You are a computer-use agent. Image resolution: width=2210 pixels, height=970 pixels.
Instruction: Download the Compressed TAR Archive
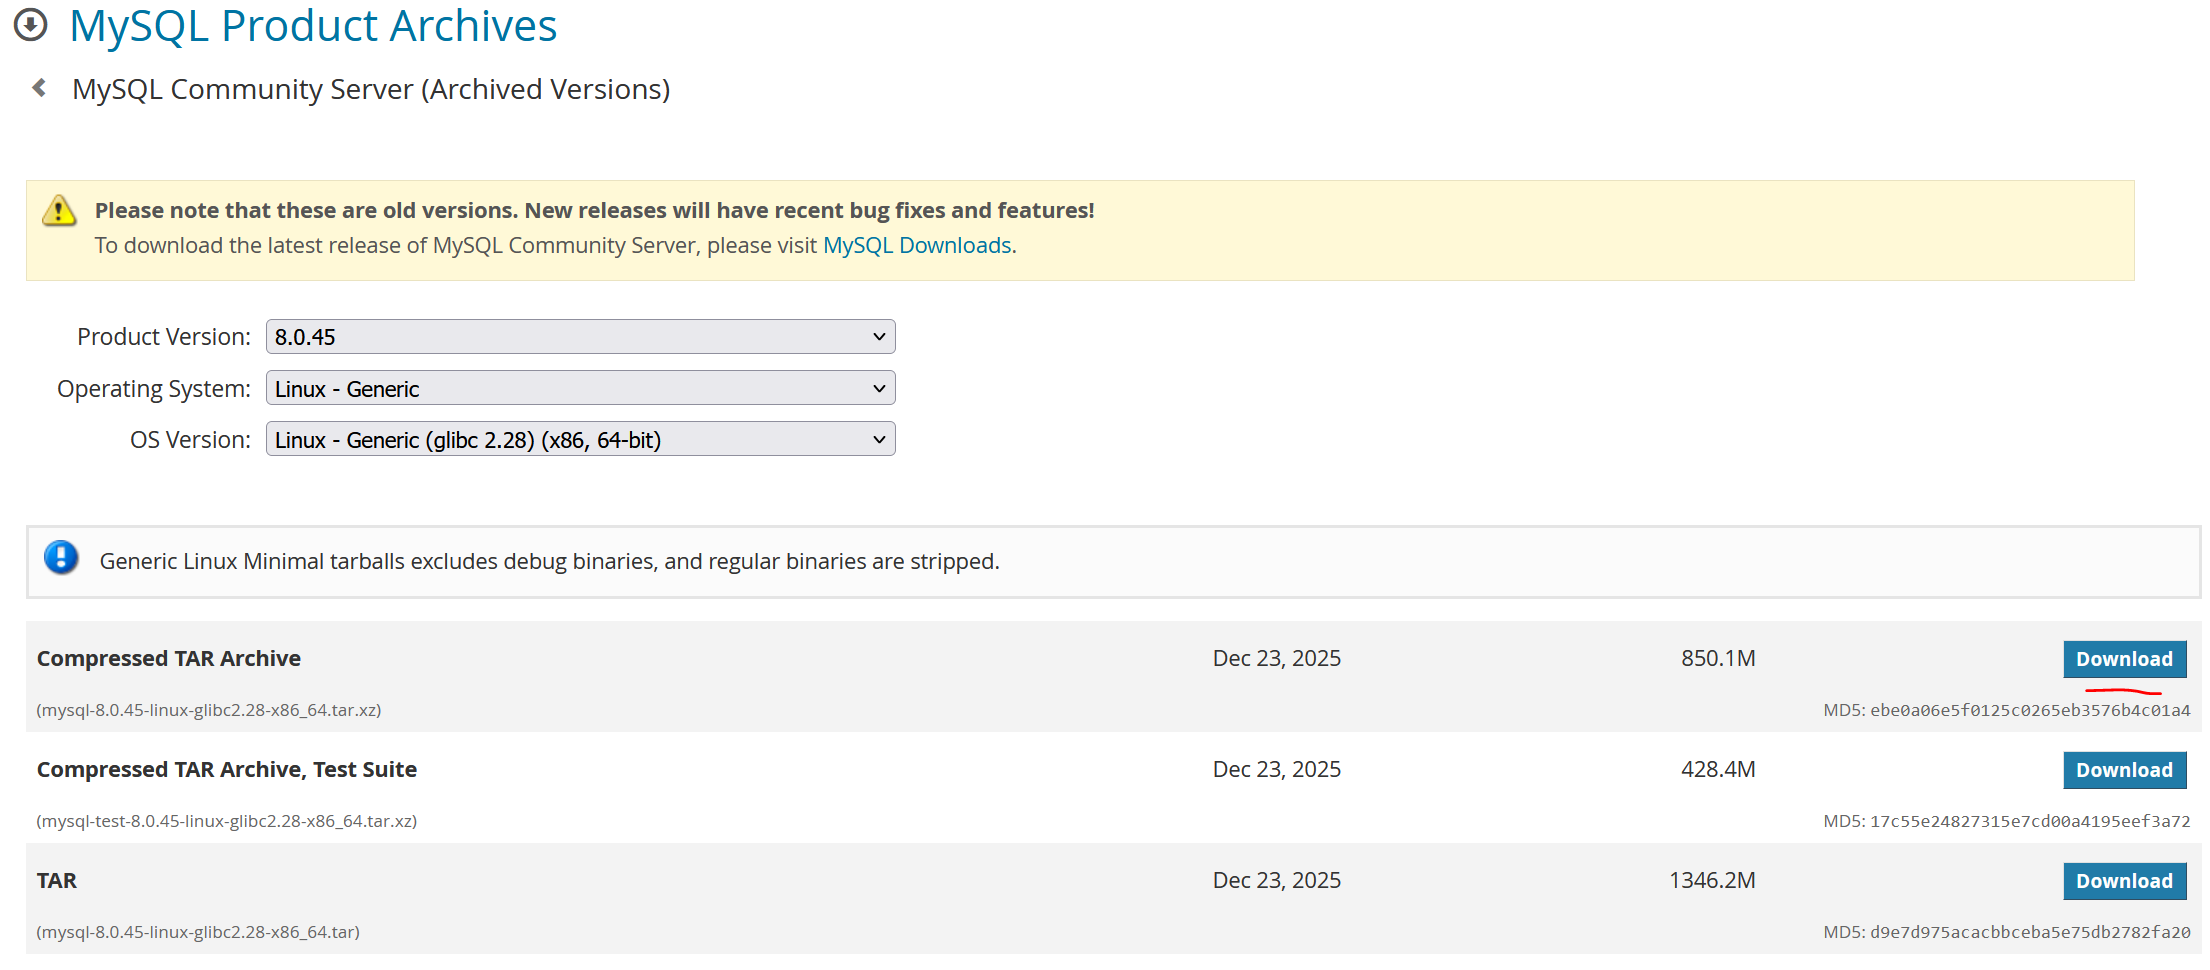pyautogui.click(x=2124, y=659)
